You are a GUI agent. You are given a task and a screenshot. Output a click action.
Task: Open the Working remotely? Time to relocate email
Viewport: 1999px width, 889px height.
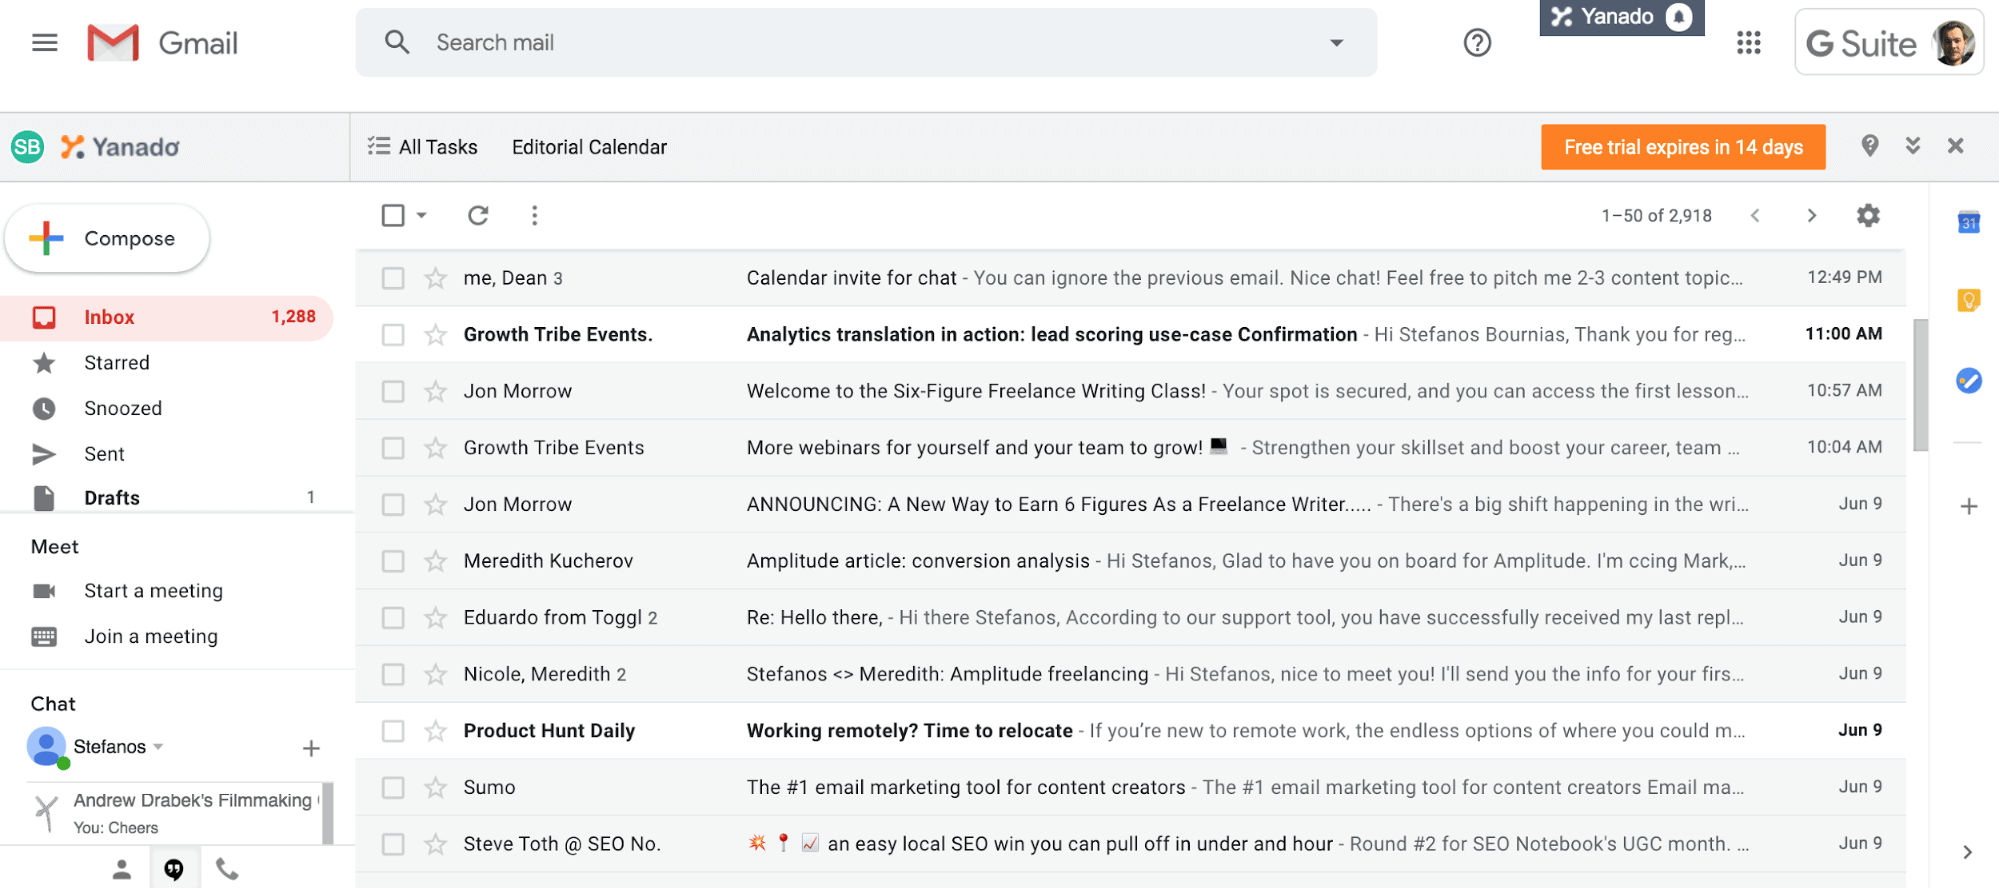tap(1130, 731)
